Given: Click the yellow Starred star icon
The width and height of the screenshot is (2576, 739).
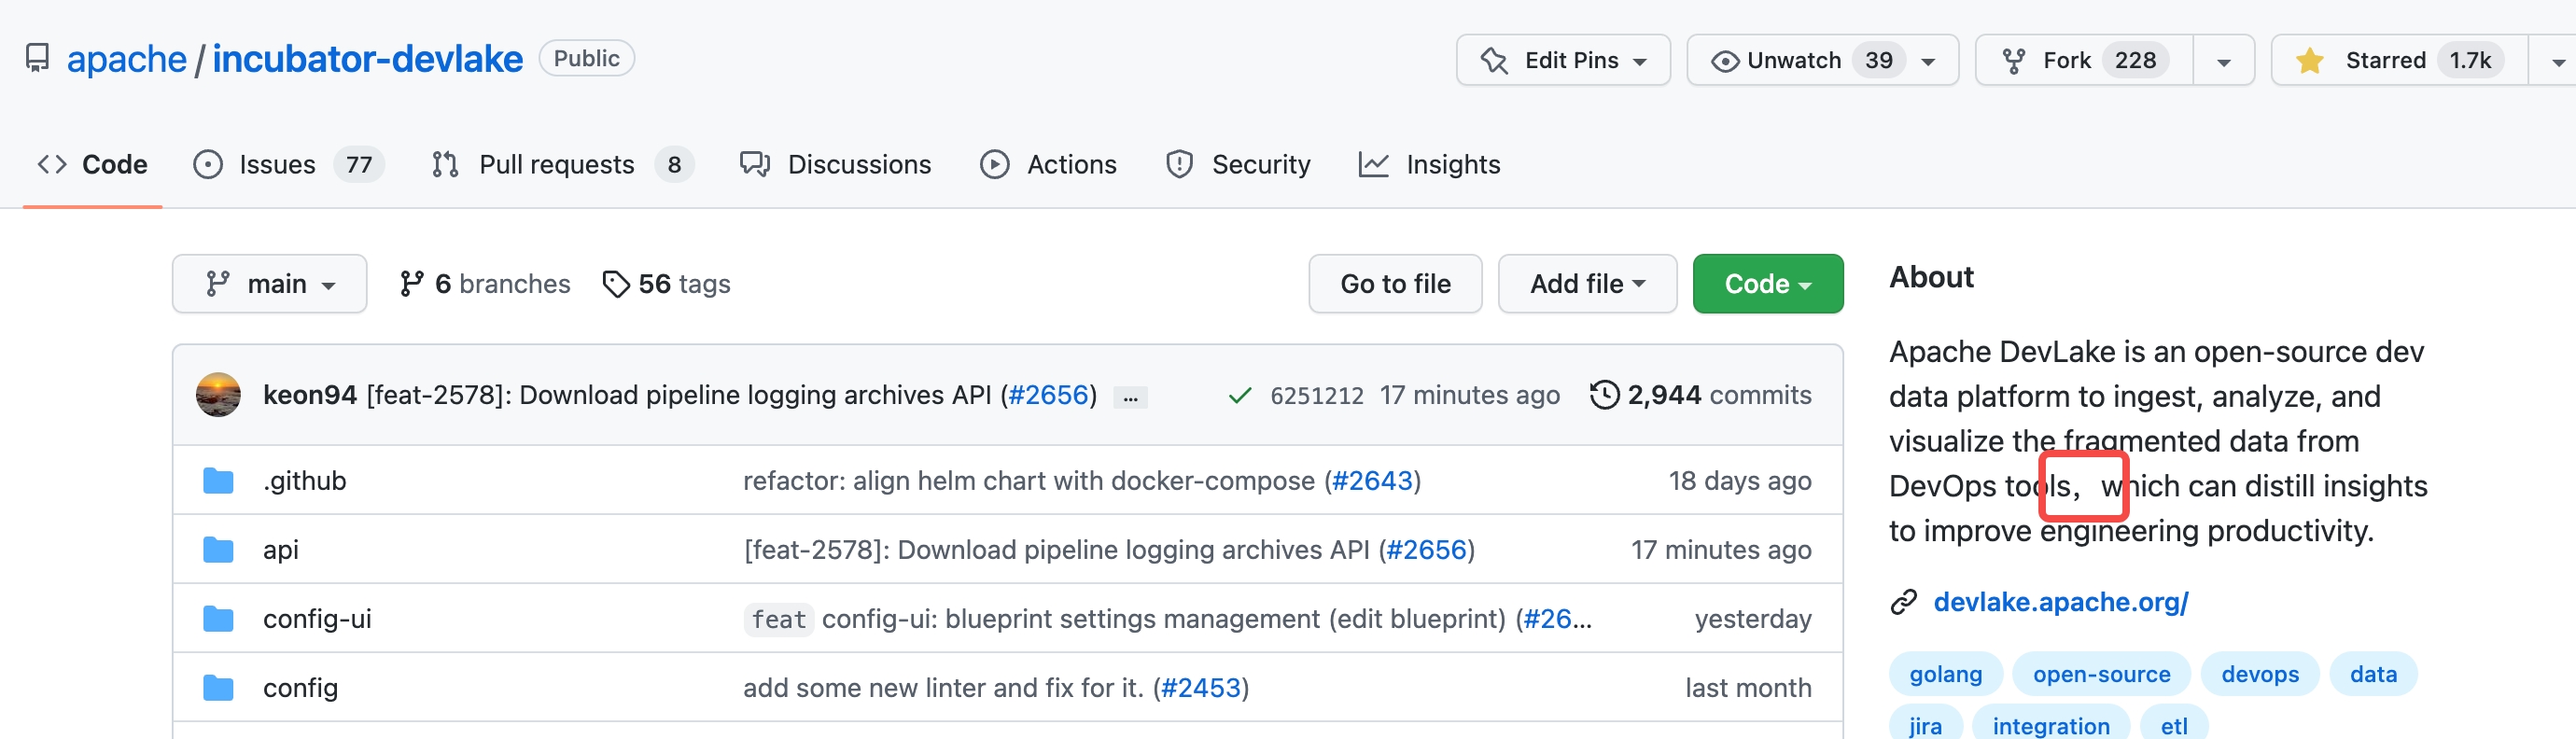Looking at the screenshot, I should coord(2309,61).
